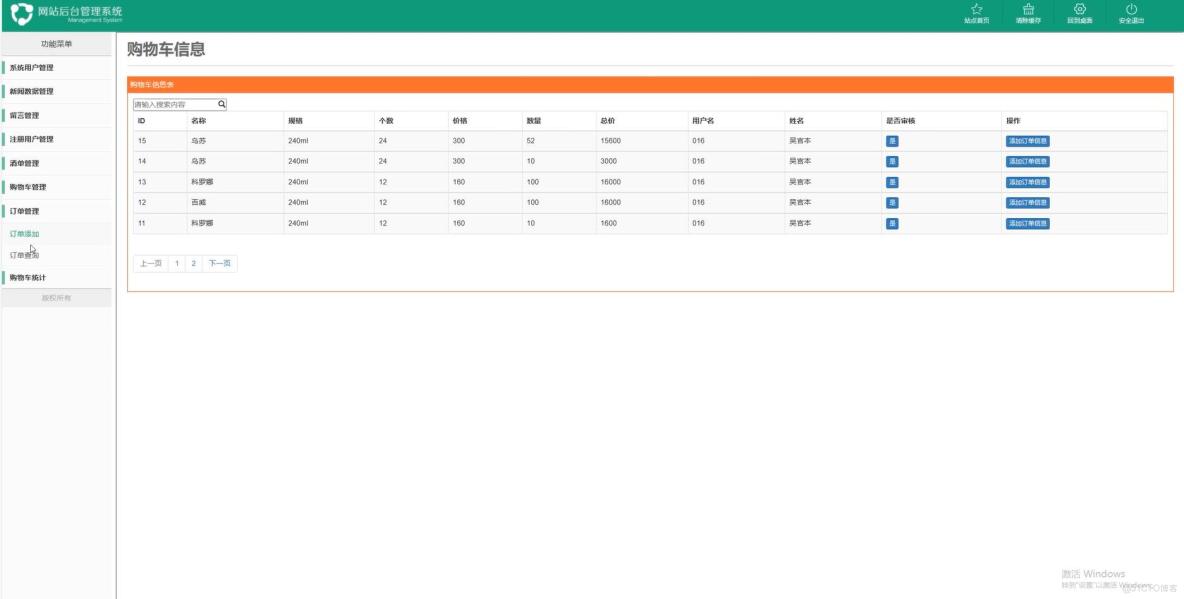Open the 订单添加 submenu item
The image size is (1184, 599).
24,234
